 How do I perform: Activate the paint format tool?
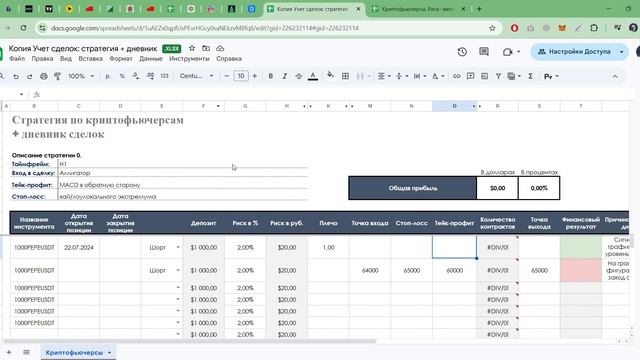coord(58,76)
